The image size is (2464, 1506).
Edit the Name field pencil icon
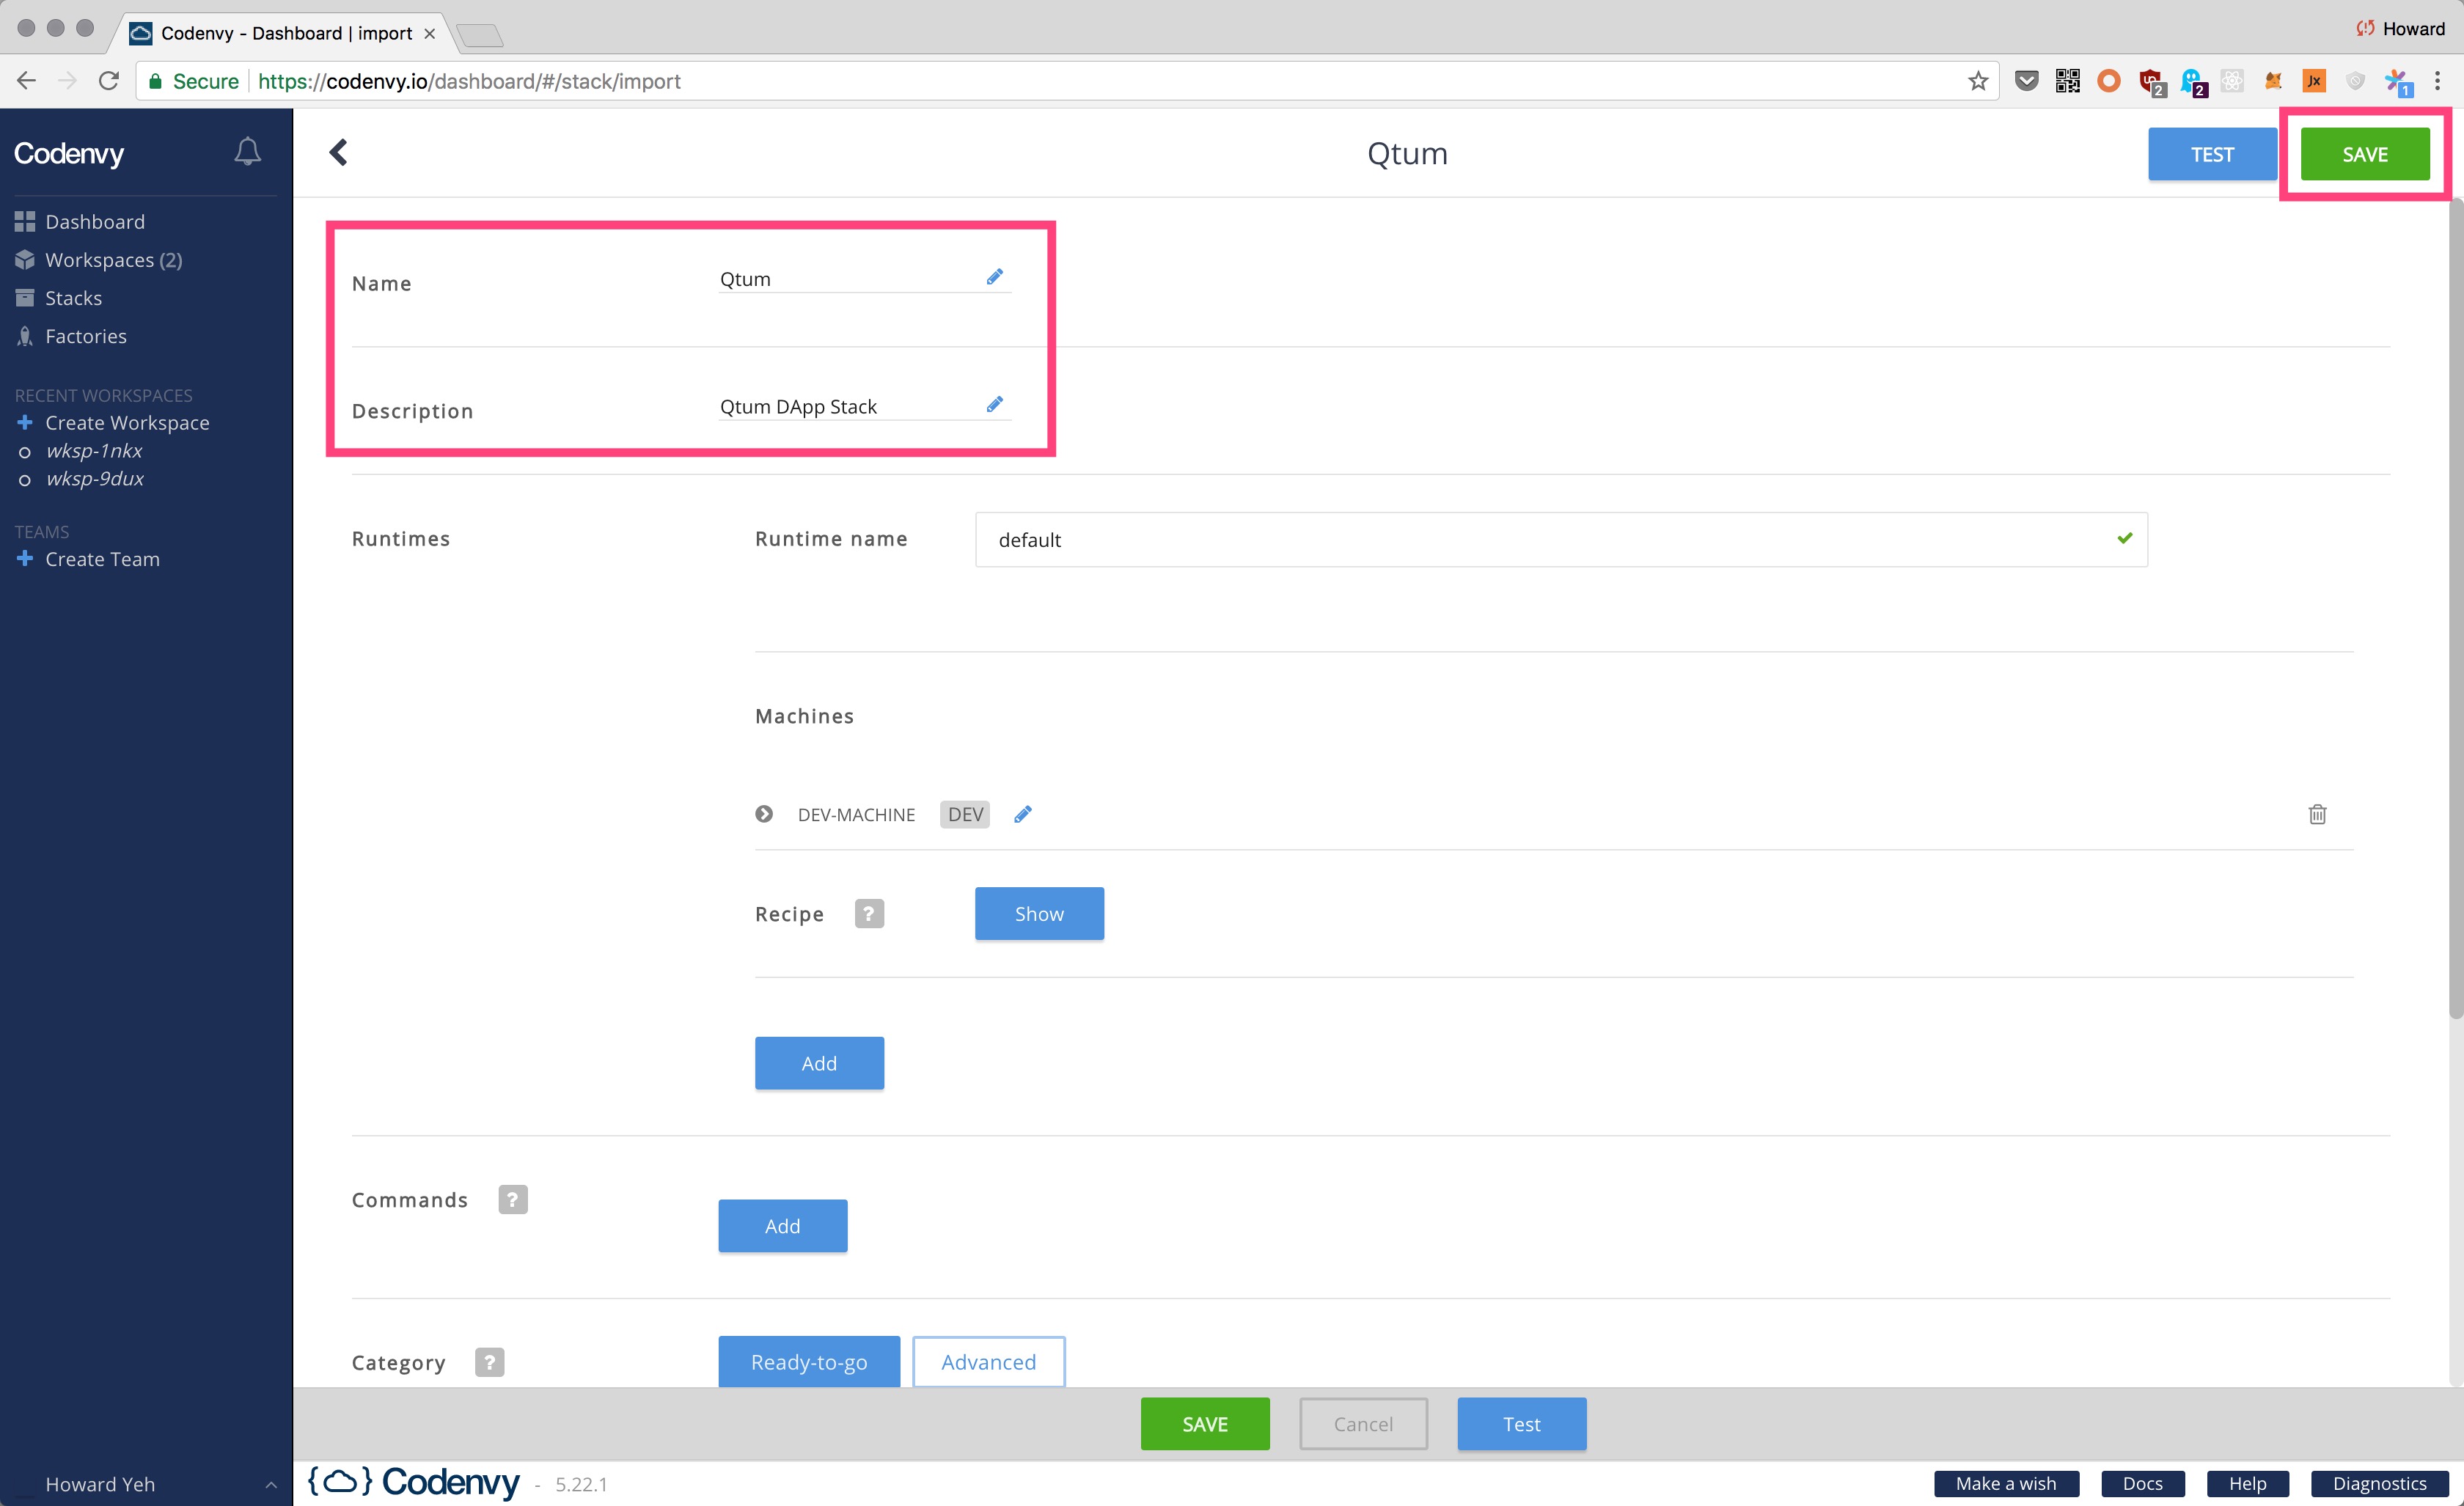pyautogui.click(x=994, y=277)
